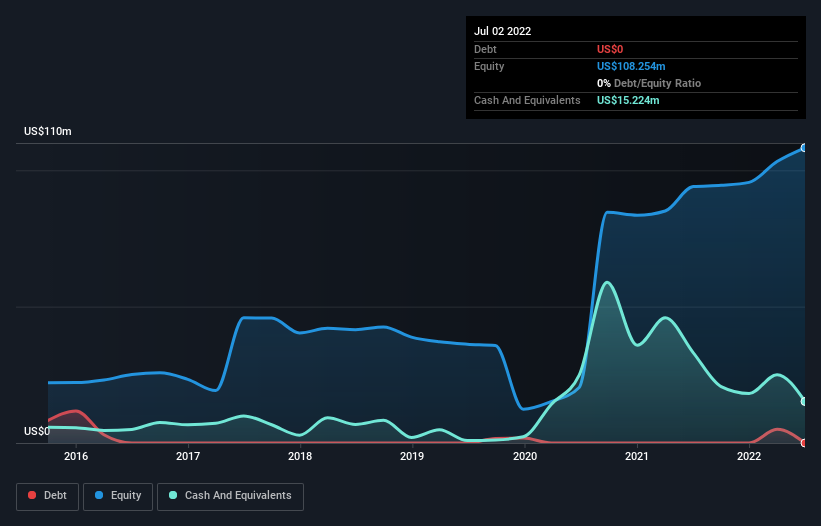
Task: Select the 2019 x-axis label
Action: [412, 456]
